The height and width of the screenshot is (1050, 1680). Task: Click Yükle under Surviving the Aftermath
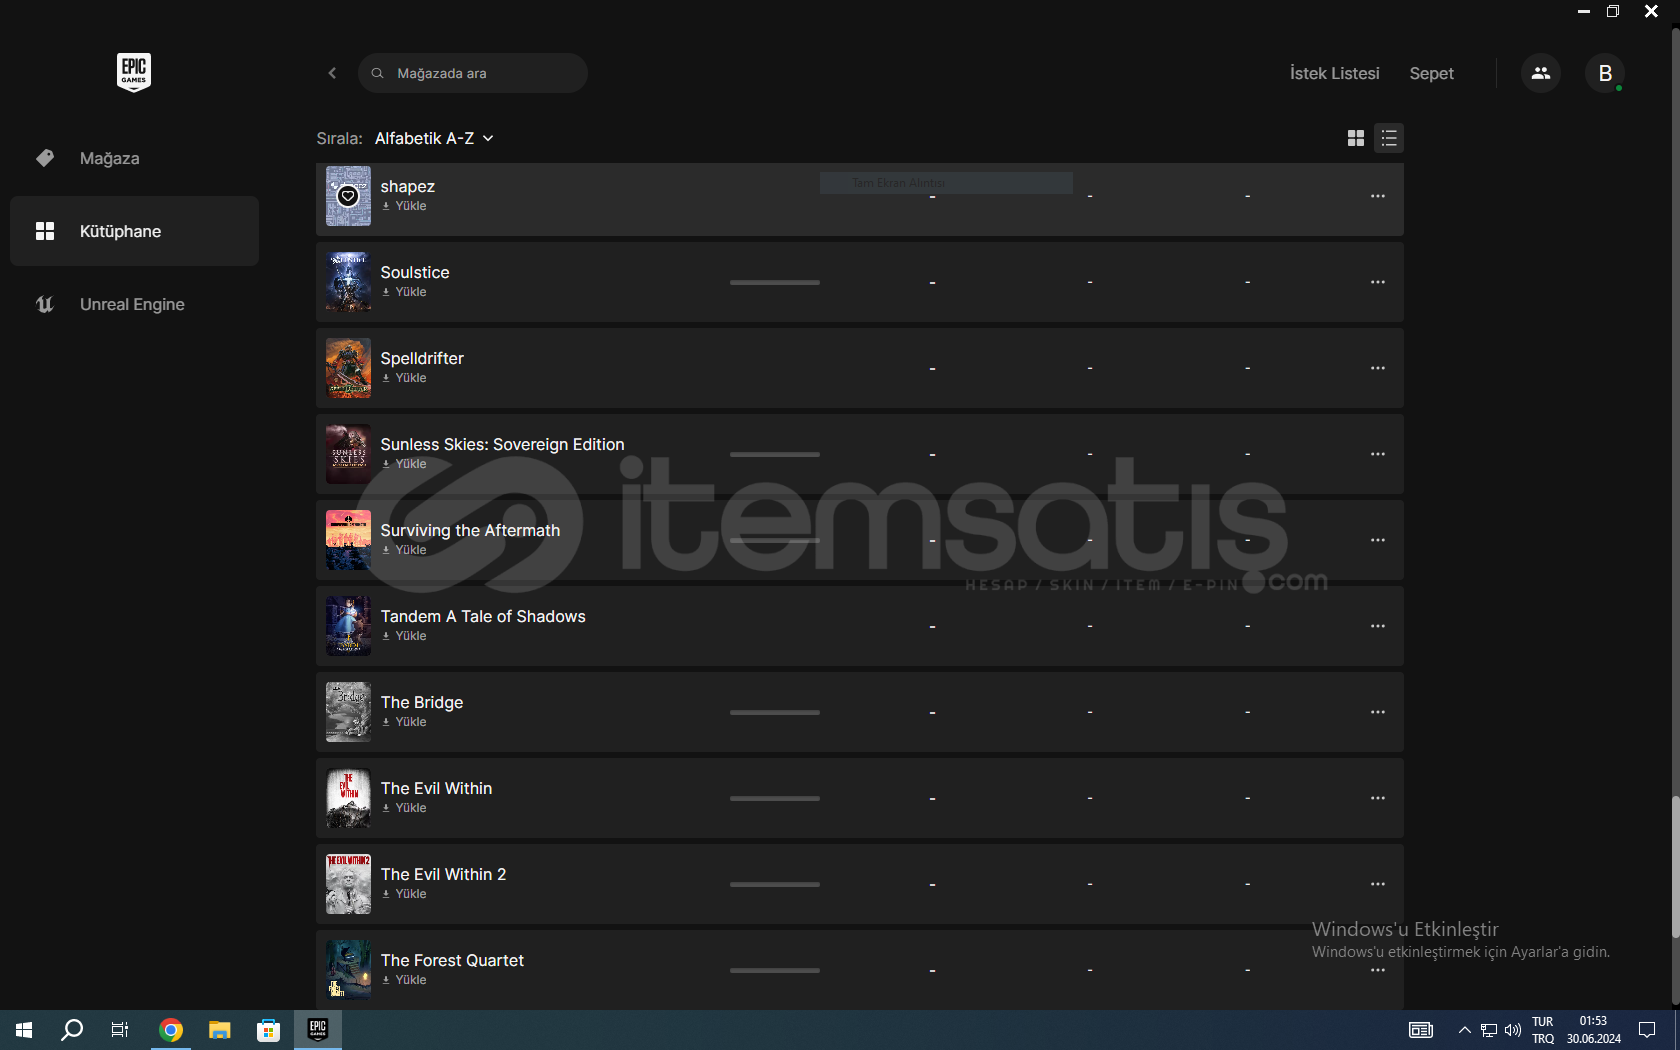(404, 550)
